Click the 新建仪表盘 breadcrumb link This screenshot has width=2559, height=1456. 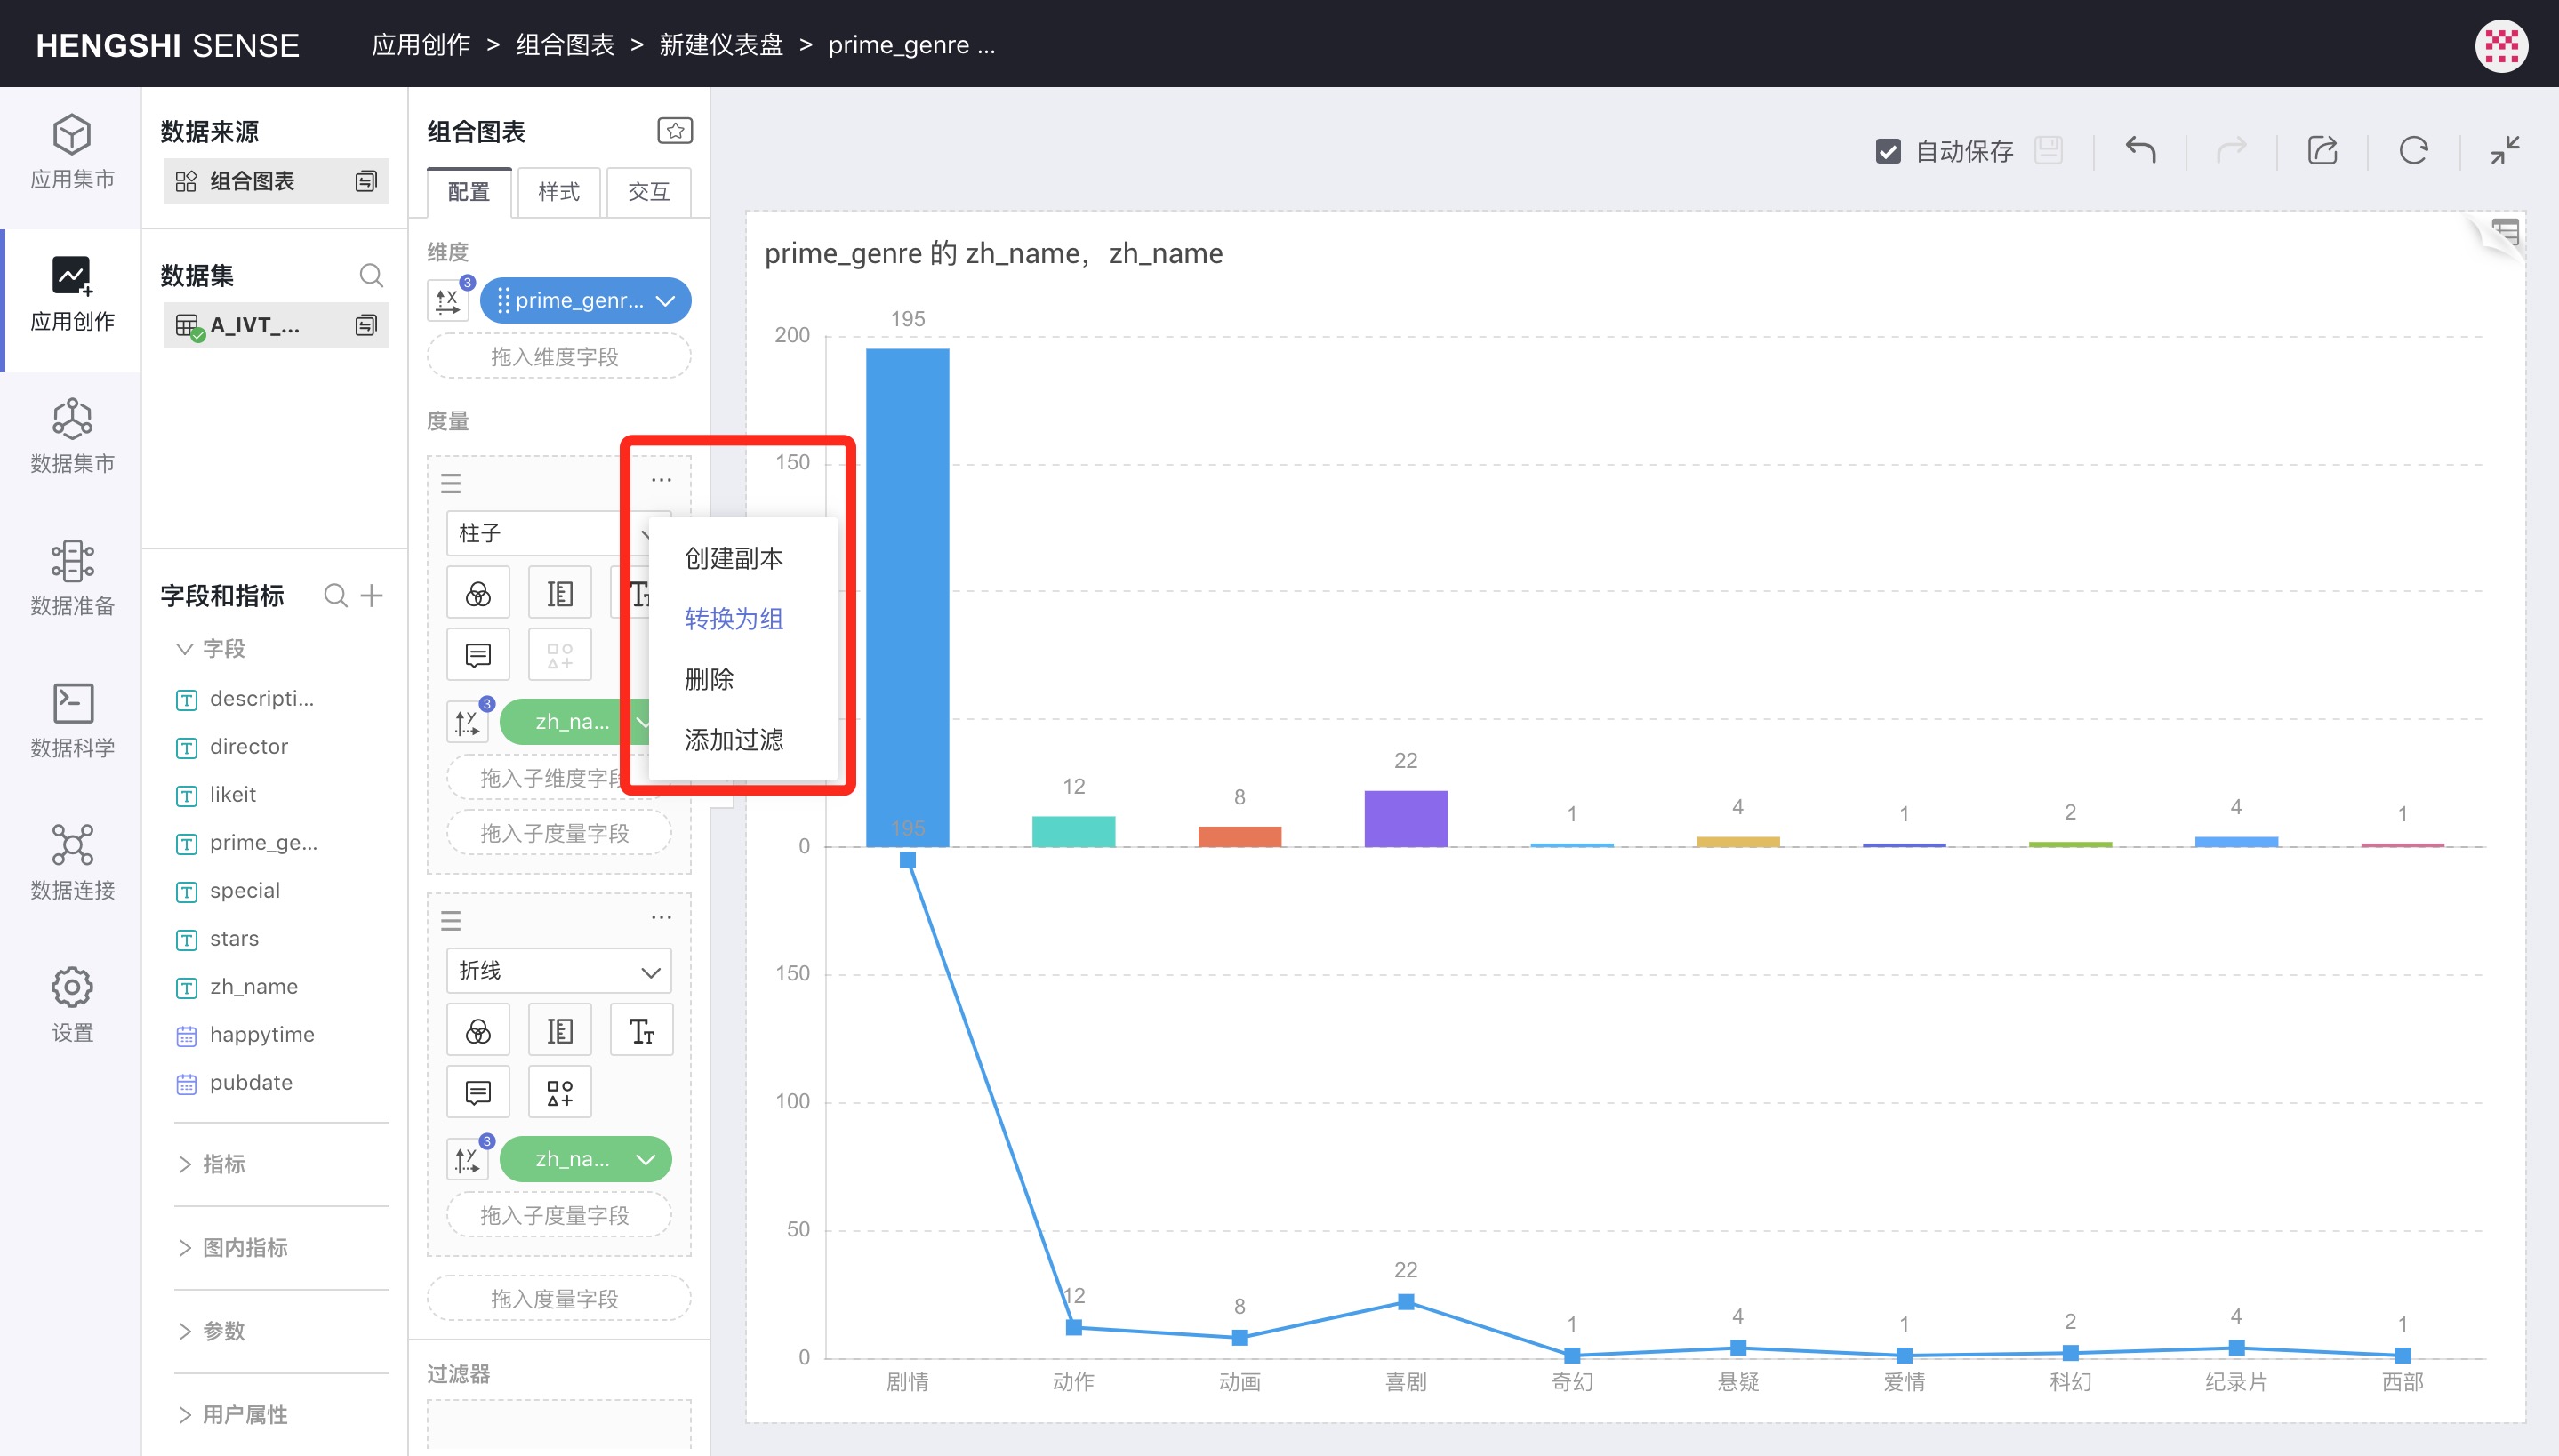721,45
